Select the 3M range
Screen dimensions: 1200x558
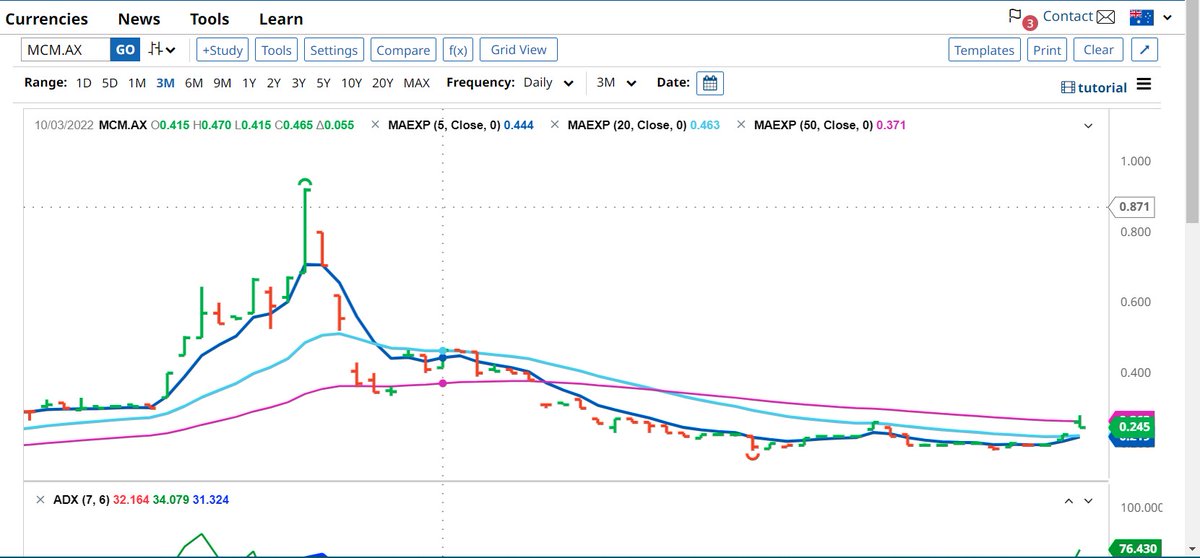pos(166,83)
